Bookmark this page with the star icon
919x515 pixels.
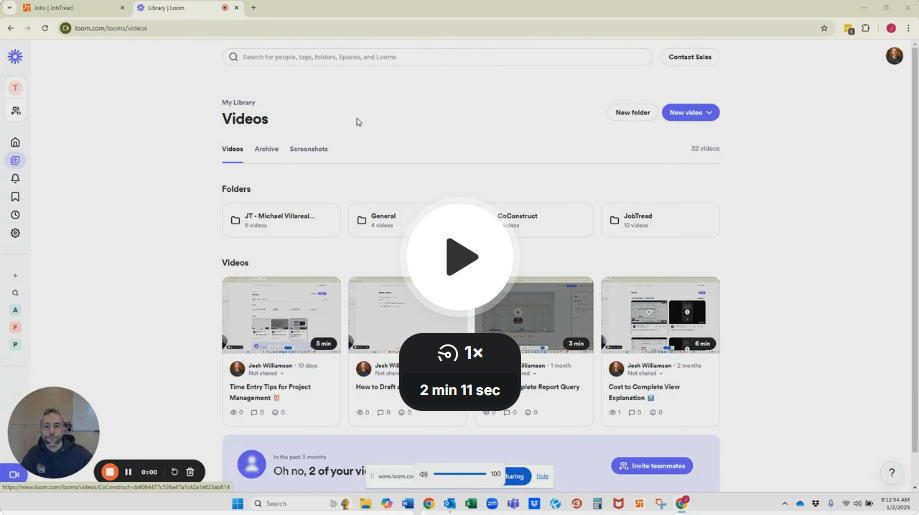click(x=824, y=28)
